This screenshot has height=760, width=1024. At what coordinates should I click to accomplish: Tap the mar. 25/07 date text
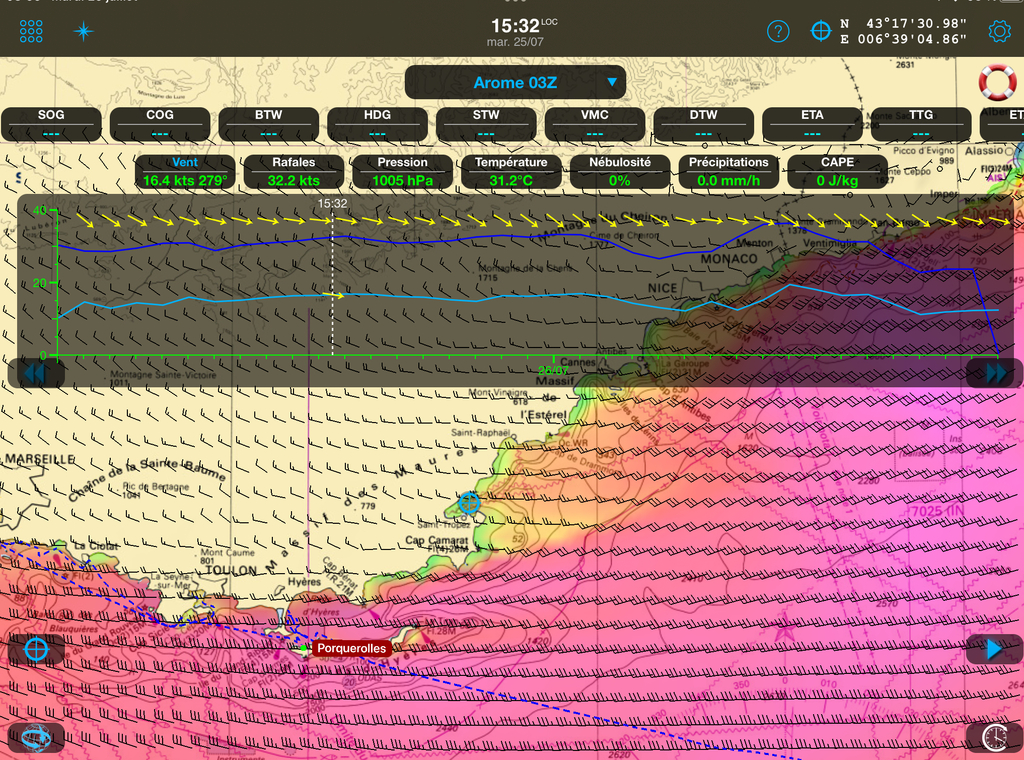tap(515, 42)
